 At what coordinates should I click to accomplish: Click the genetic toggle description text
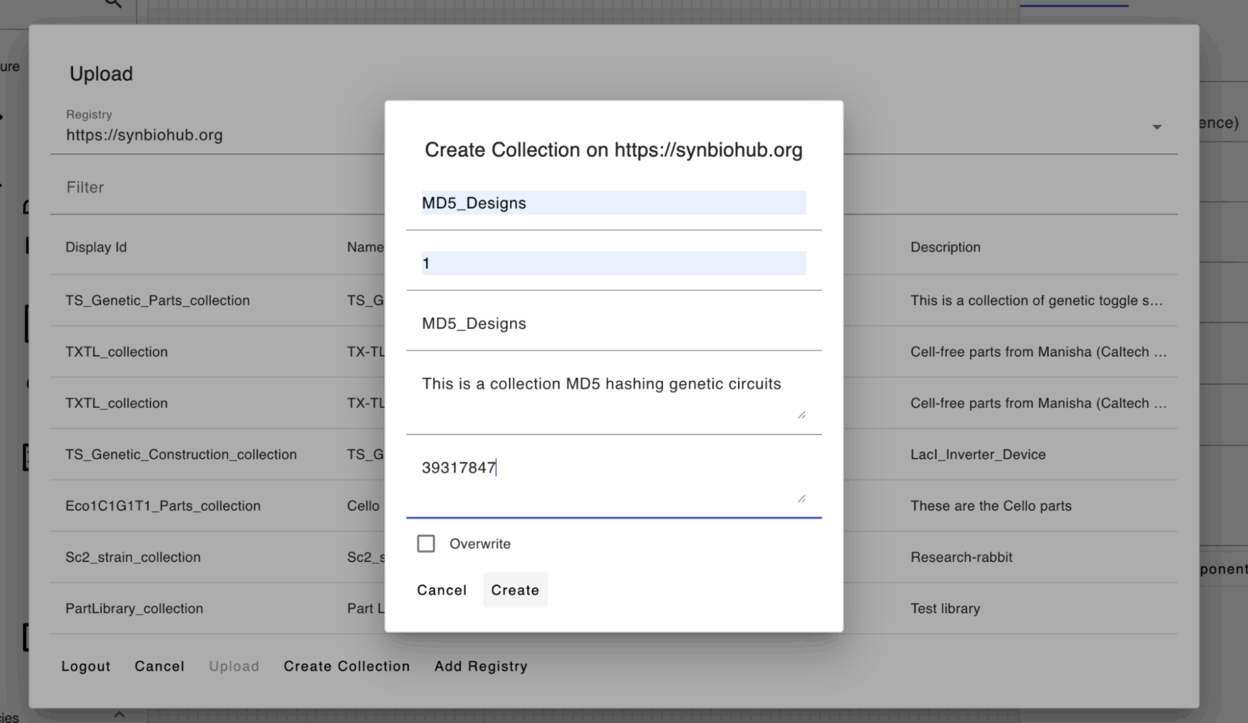pos(1036,300)
